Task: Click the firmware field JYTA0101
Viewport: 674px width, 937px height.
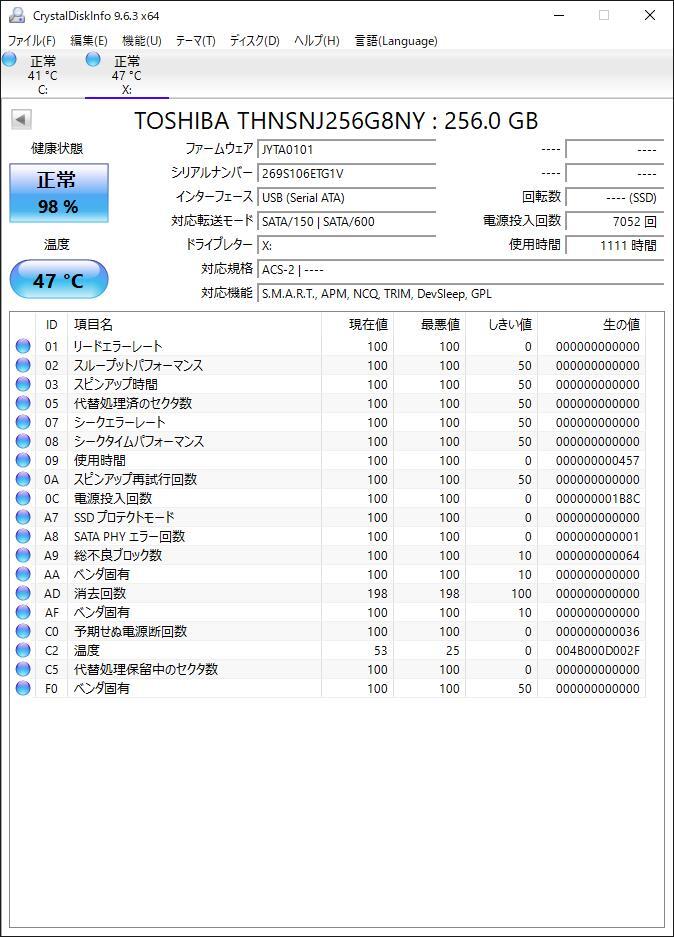Action: (347, 149)
